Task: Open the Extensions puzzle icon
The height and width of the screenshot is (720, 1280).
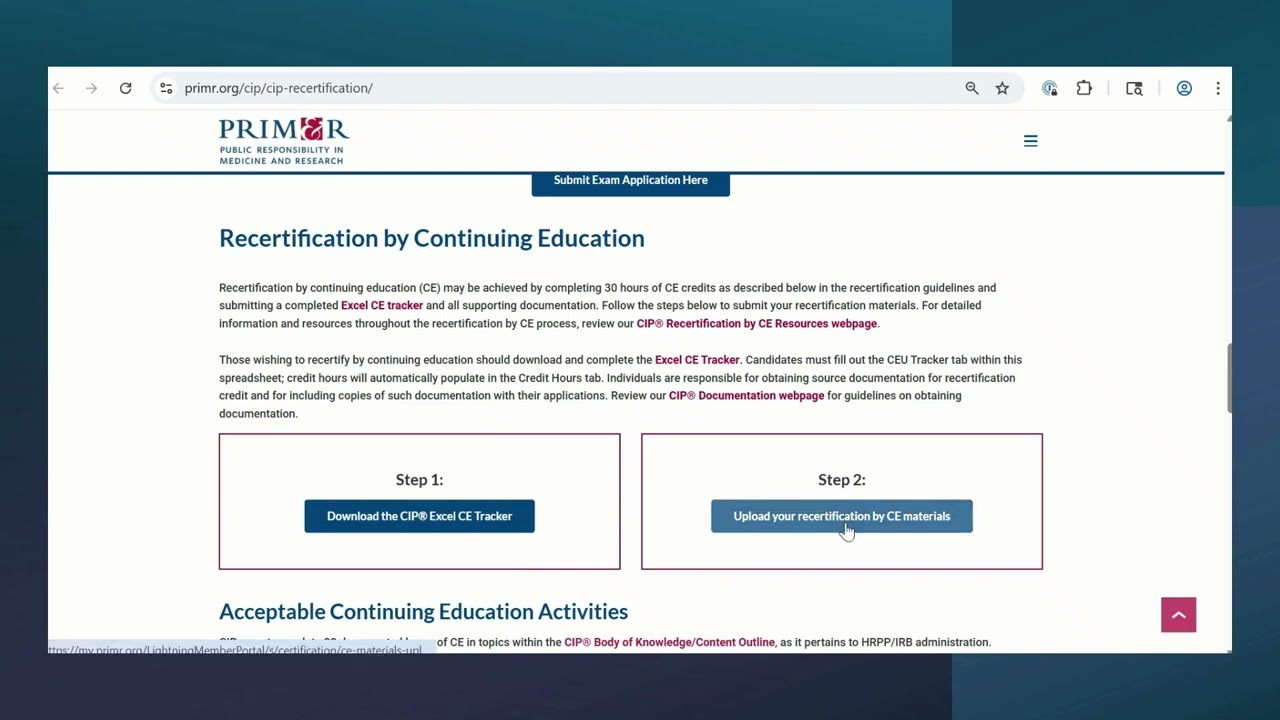Action: coord(1084,88)
